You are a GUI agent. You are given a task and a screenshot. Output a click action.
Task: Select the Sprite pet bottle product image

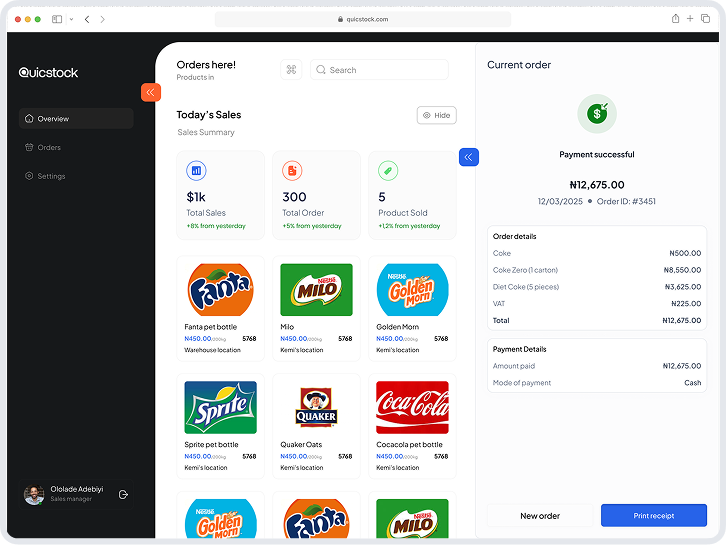point(220,407)
